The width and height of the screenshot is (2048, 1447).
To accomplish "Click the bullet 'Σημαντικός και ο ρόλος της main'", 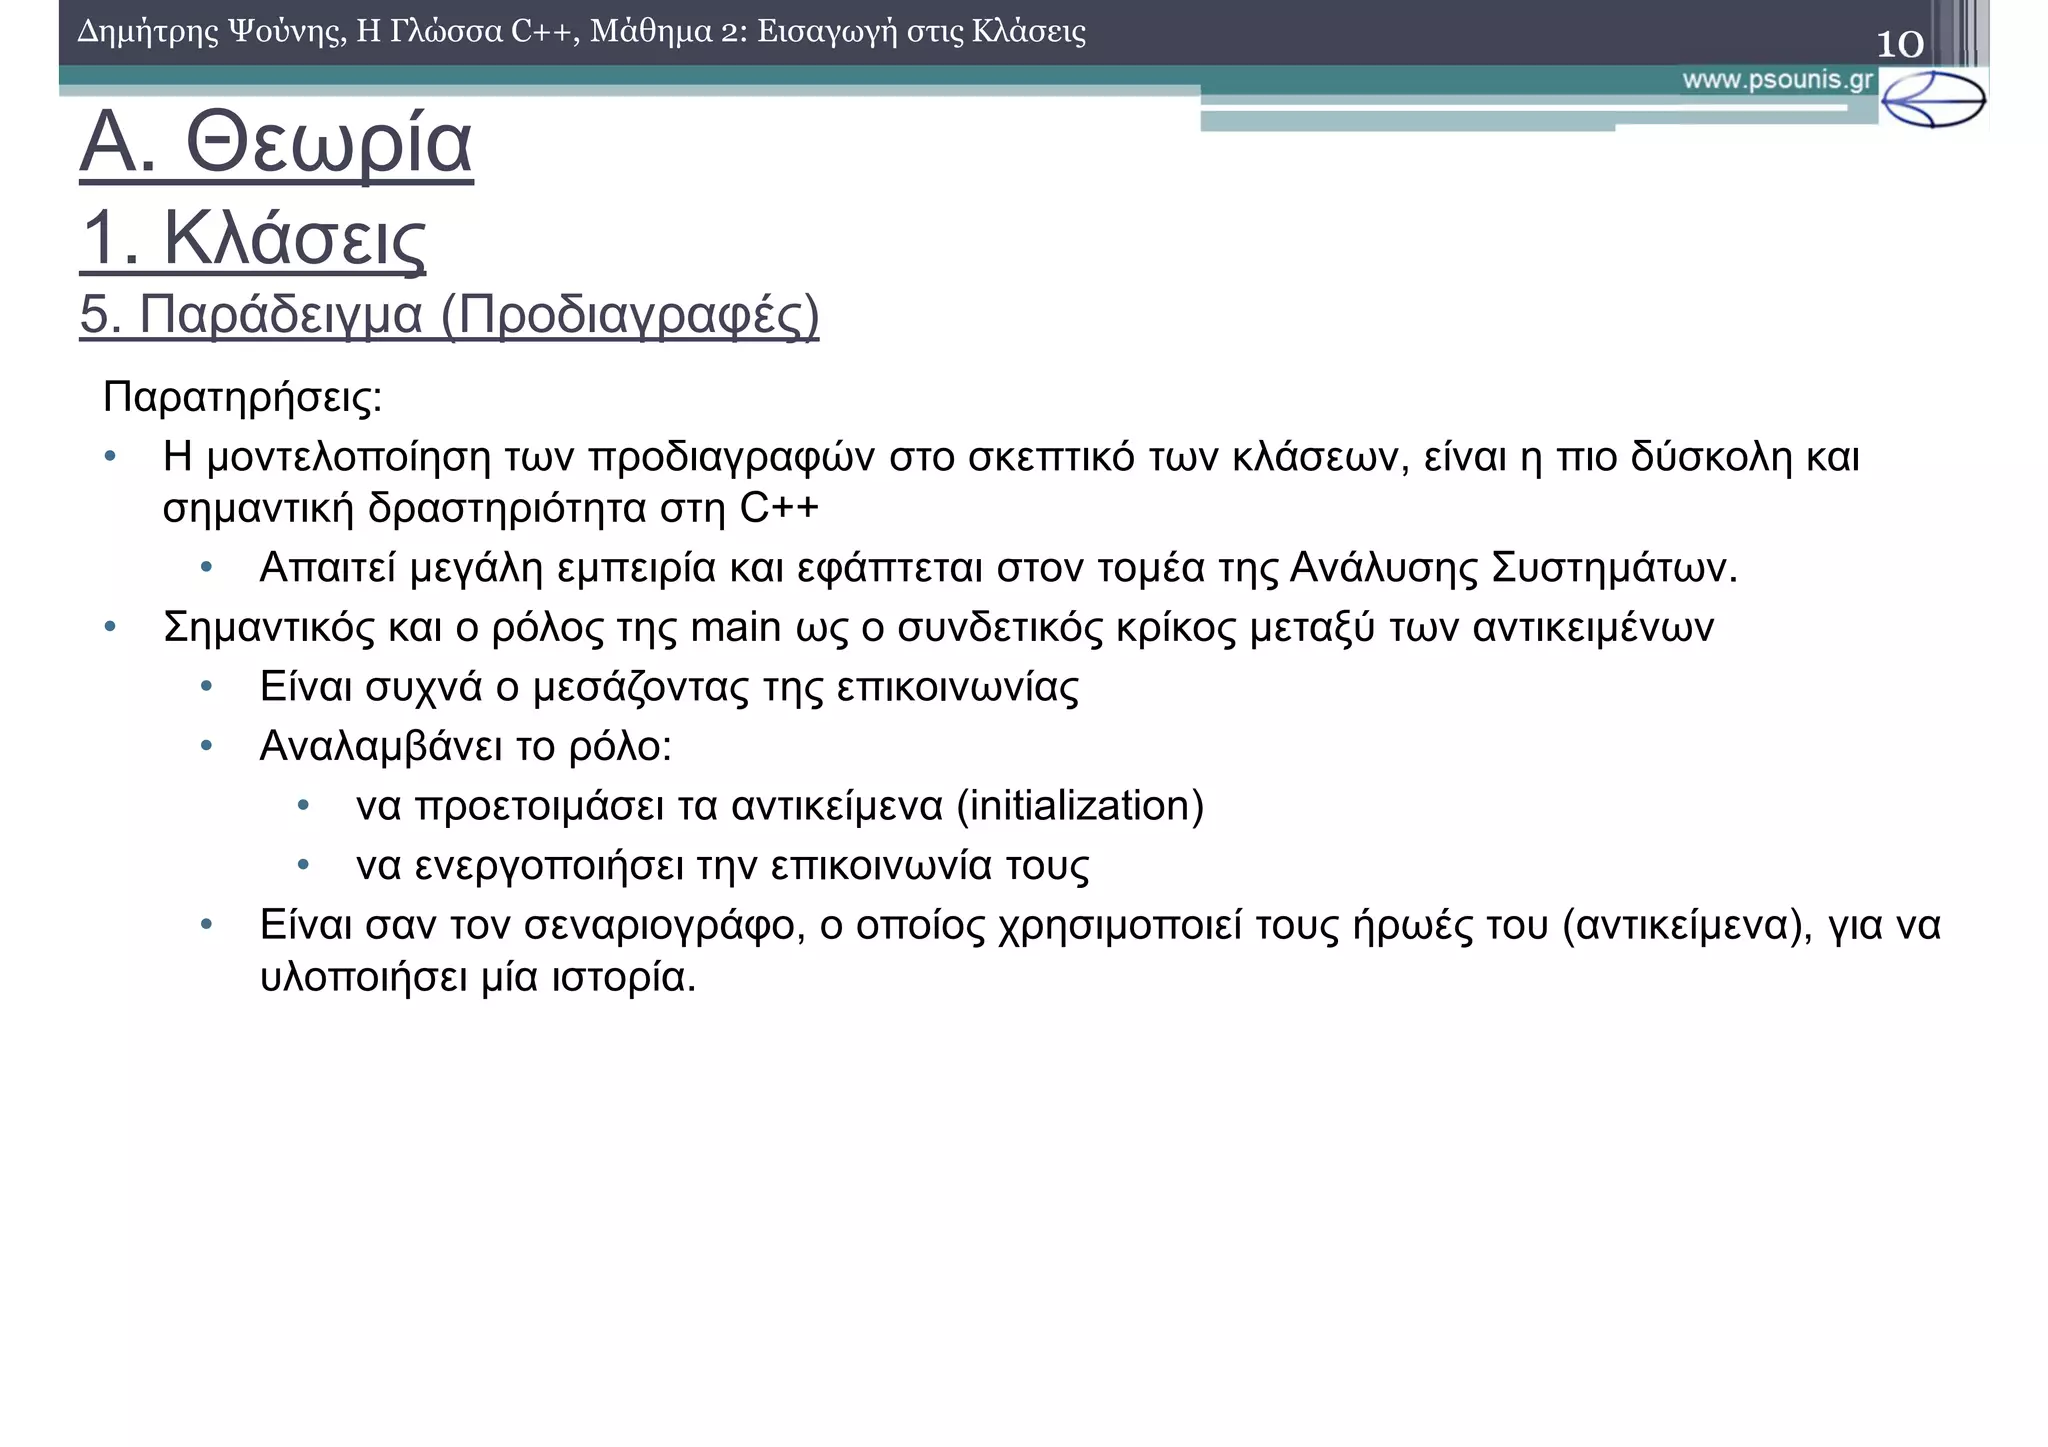I will (938, 628).
